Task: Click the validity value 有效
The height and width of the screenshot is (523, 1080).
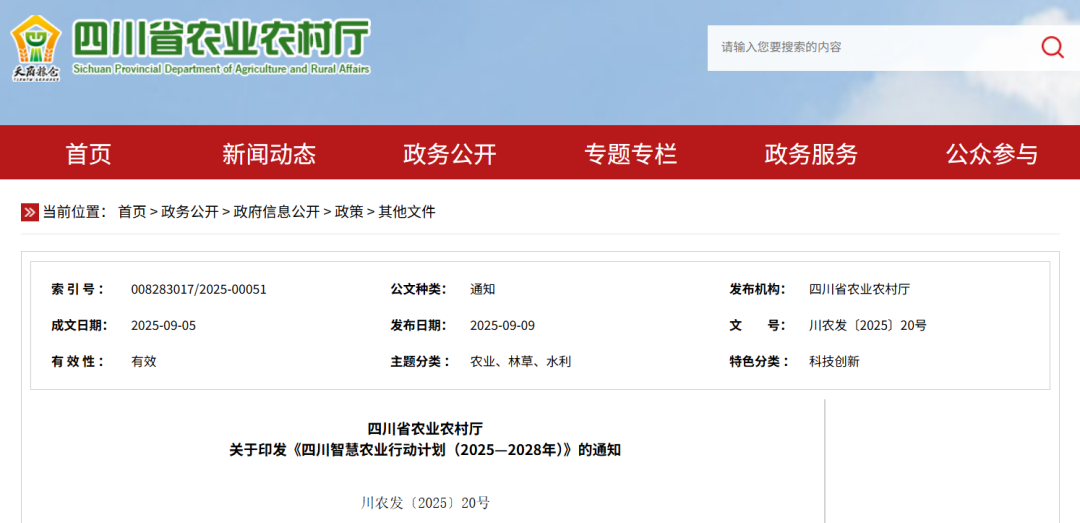Action: tap(144, 362)
